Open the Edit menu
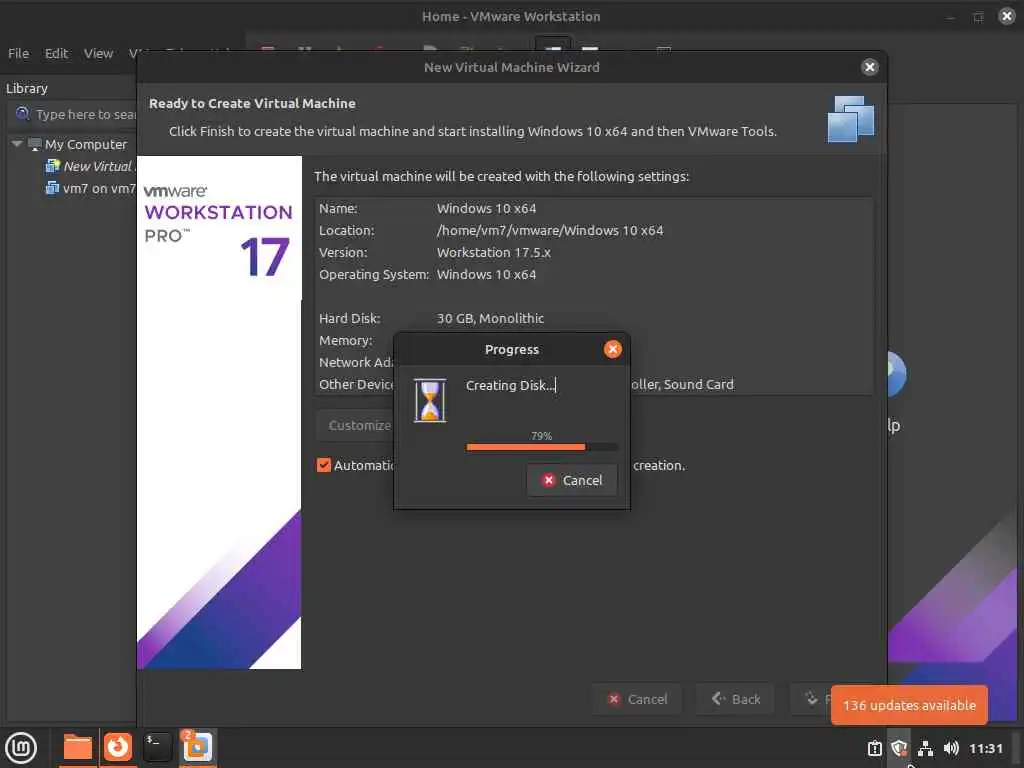 pyautogui.click(x=56, y=54)
